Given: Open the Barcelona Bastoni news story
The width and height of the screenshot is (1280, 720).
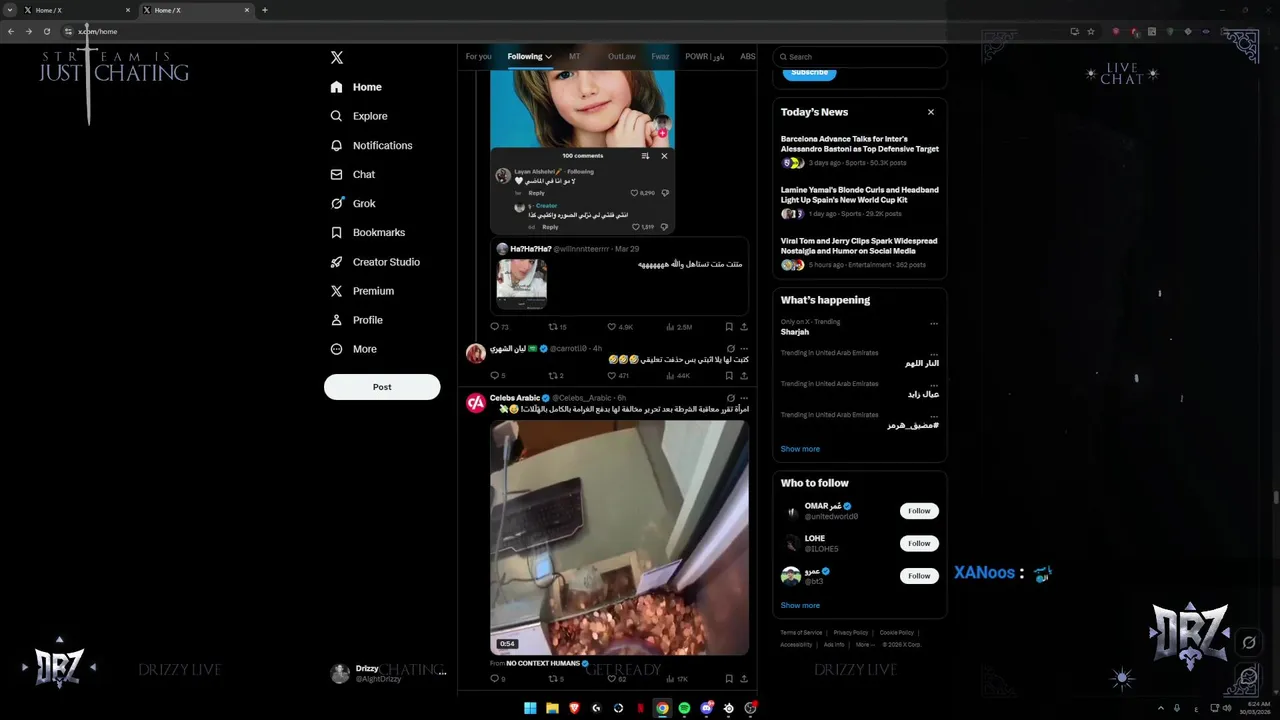Looking at the screenshot, I should [x=860, y=151].
